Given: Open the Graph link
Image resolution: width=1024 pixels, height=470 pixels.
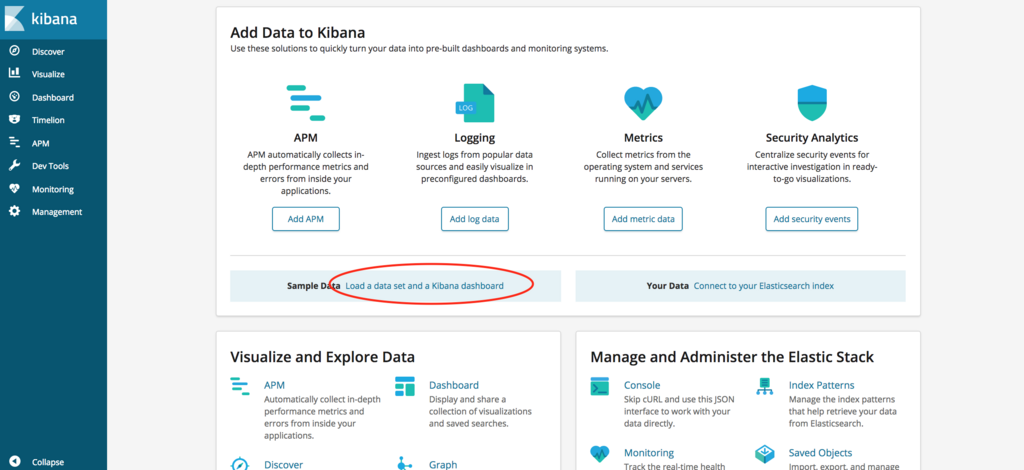Looking at the screenshot, I should [x=443, y=465].
